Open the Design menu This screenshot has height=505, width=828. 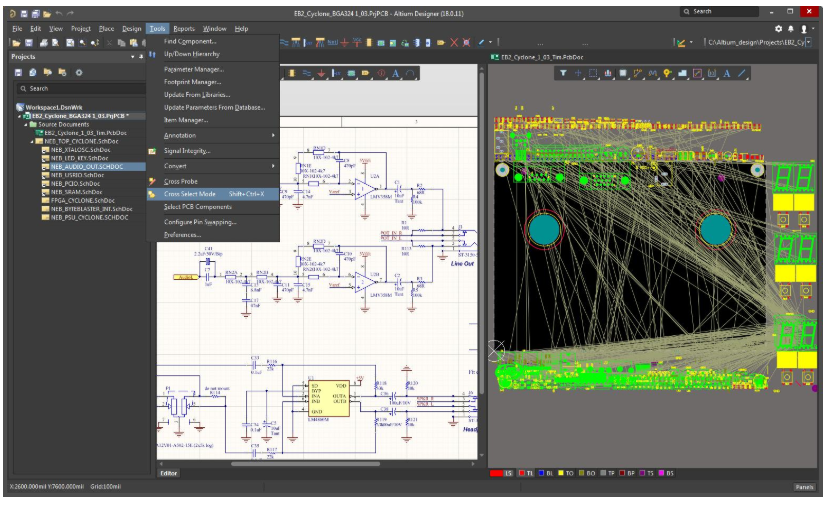click(x=132, y=29)
